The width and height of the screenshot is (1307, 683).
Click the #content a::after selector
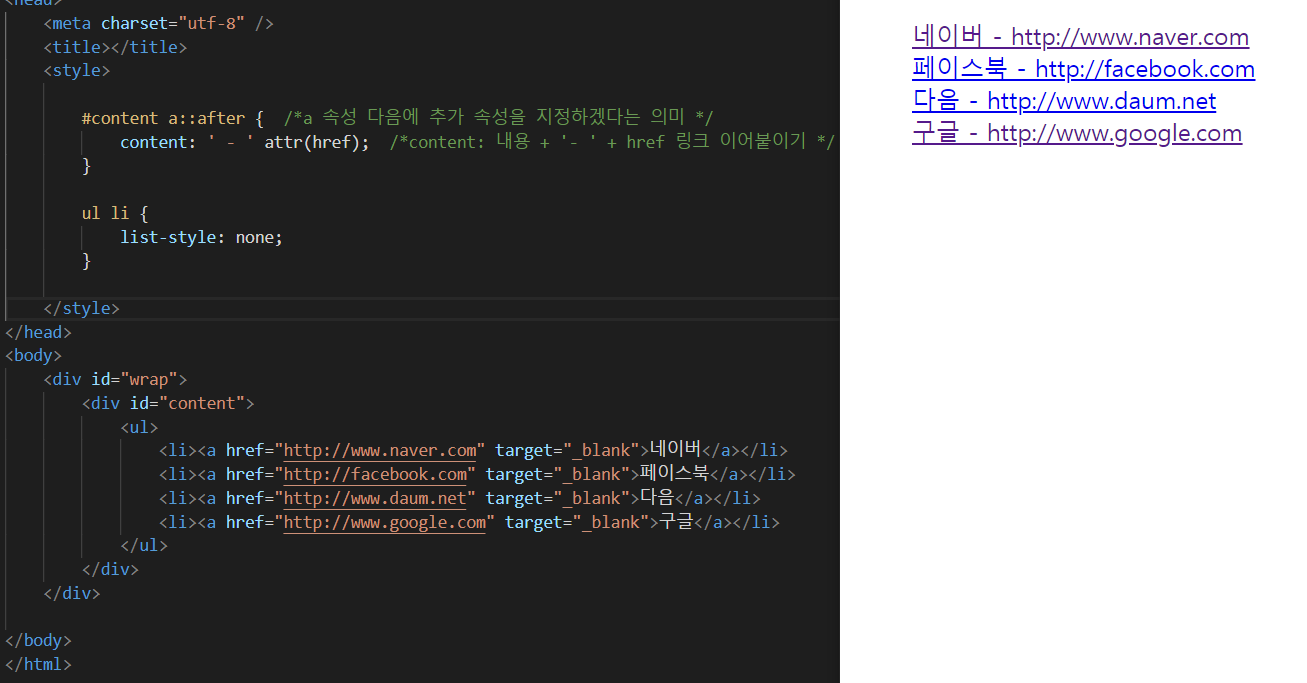coord(163,118)
